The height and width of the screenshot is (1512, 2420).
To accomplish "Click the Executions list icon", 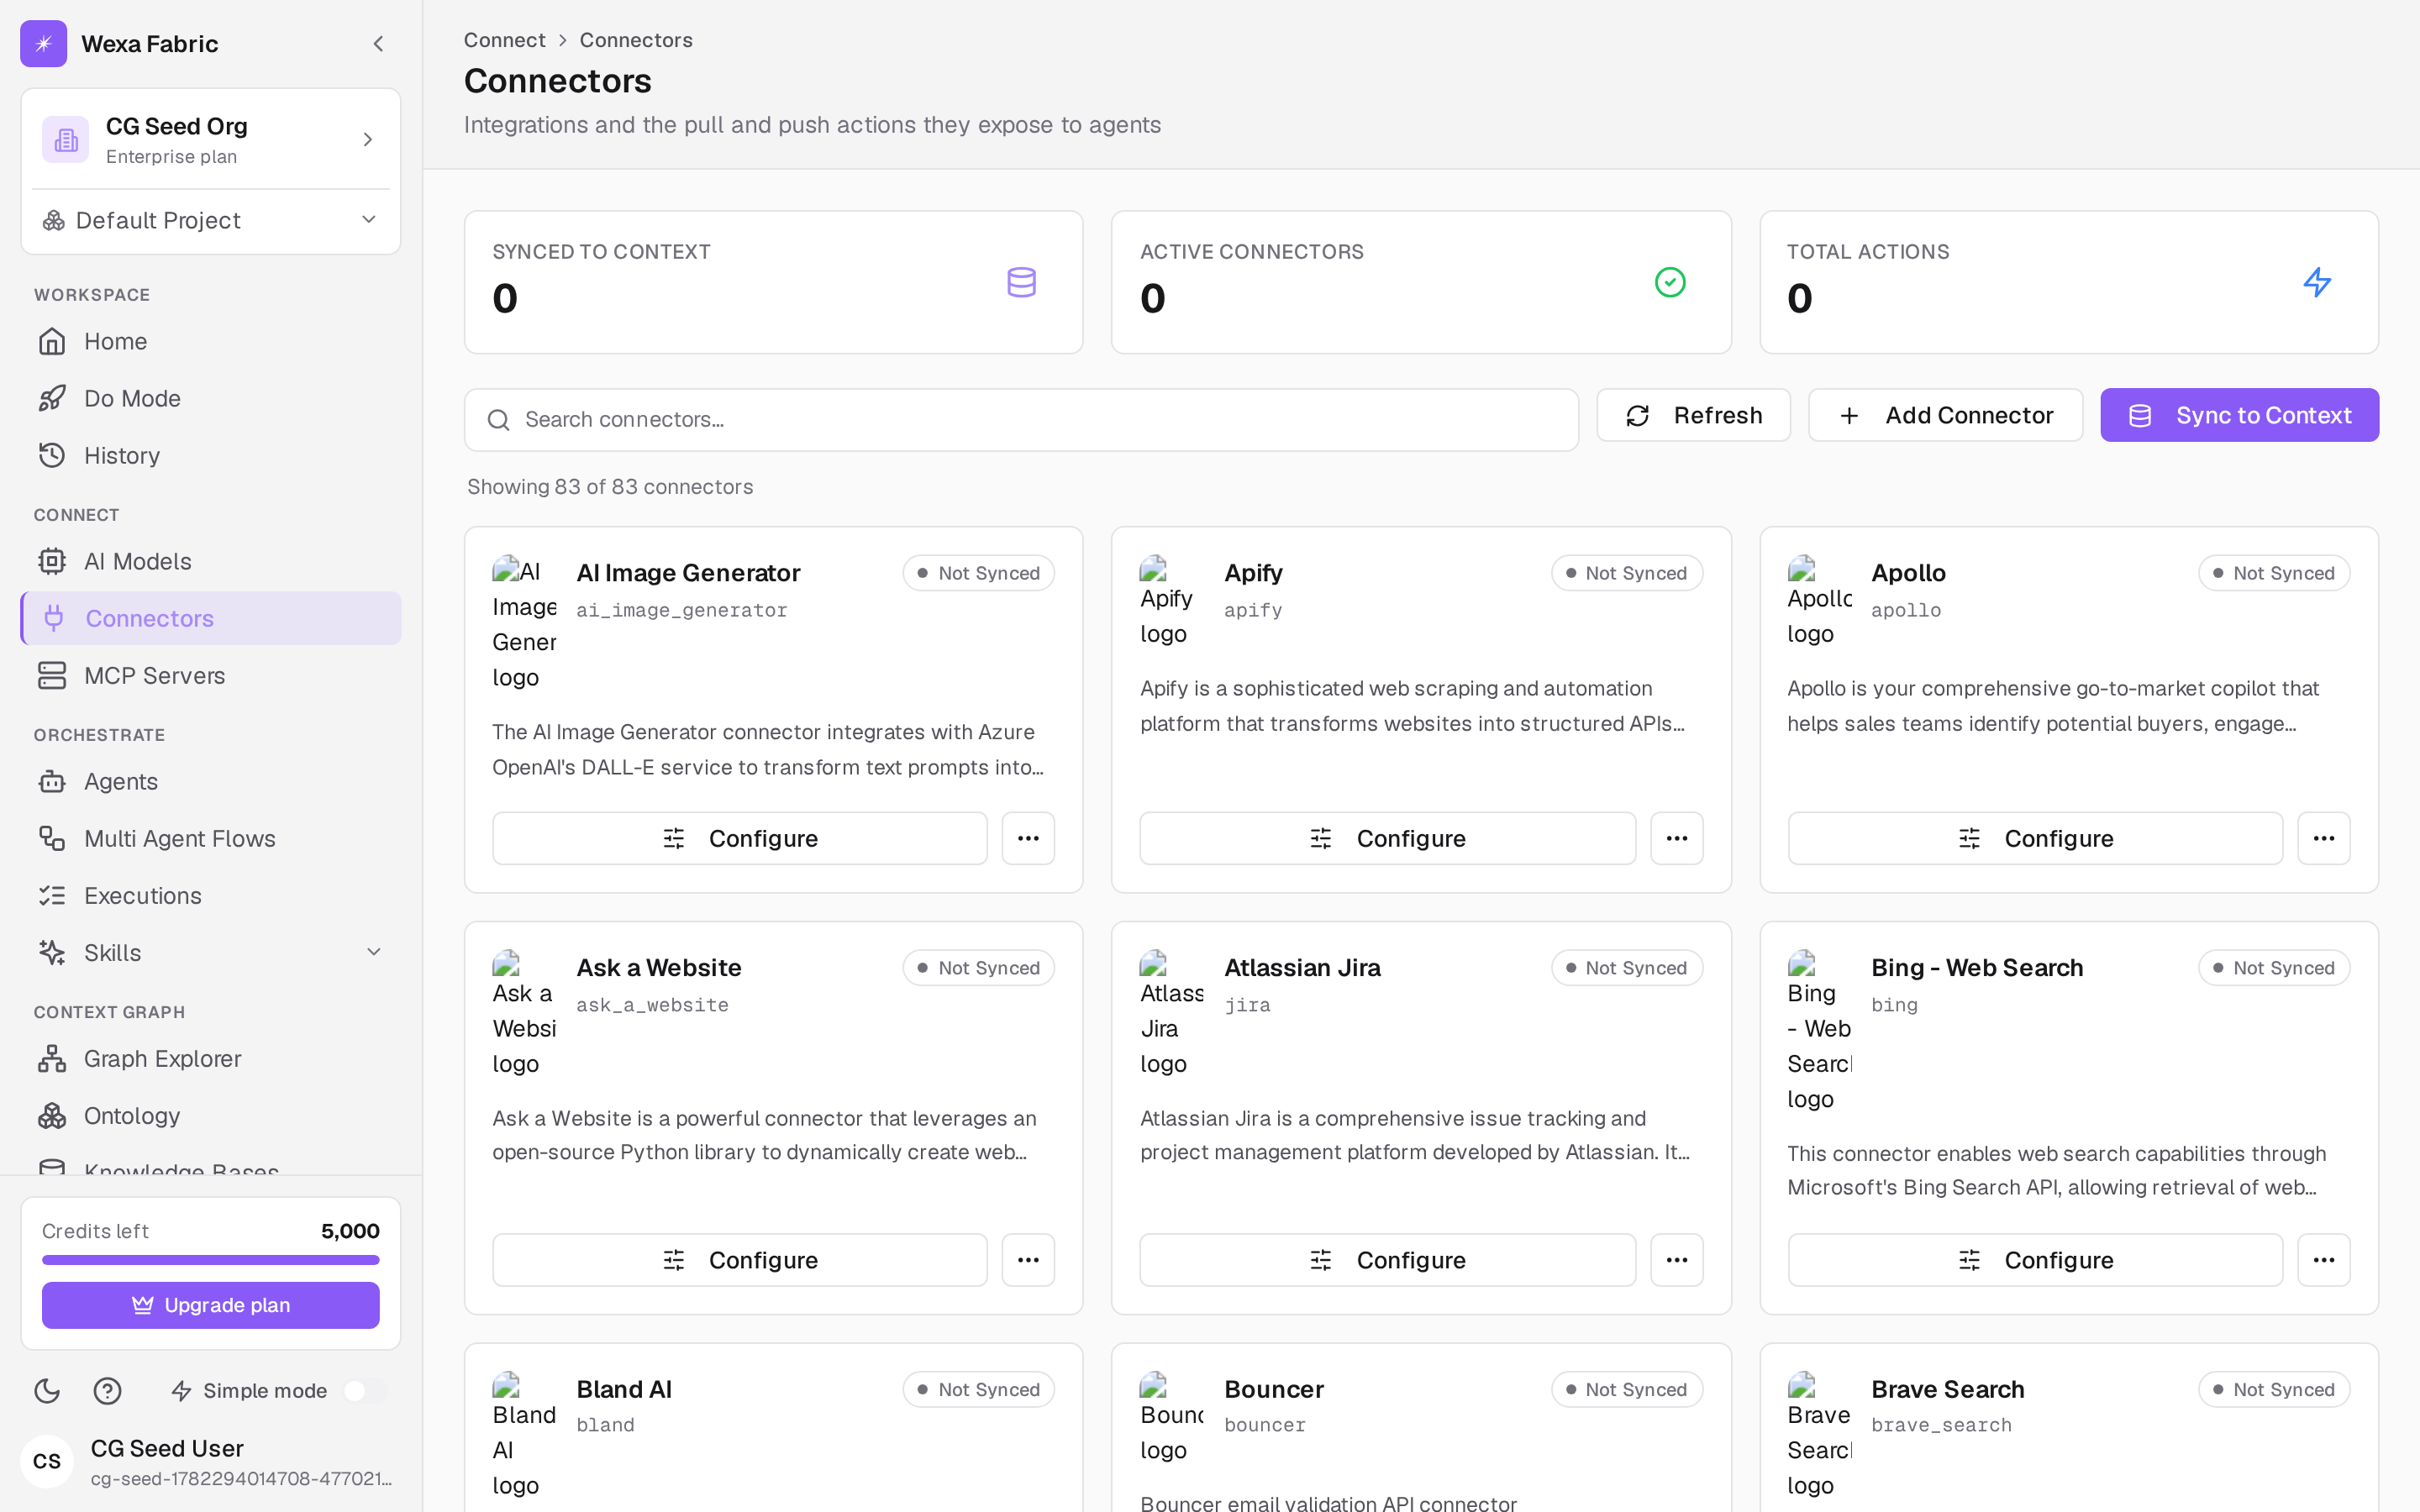I will point(52,895).
